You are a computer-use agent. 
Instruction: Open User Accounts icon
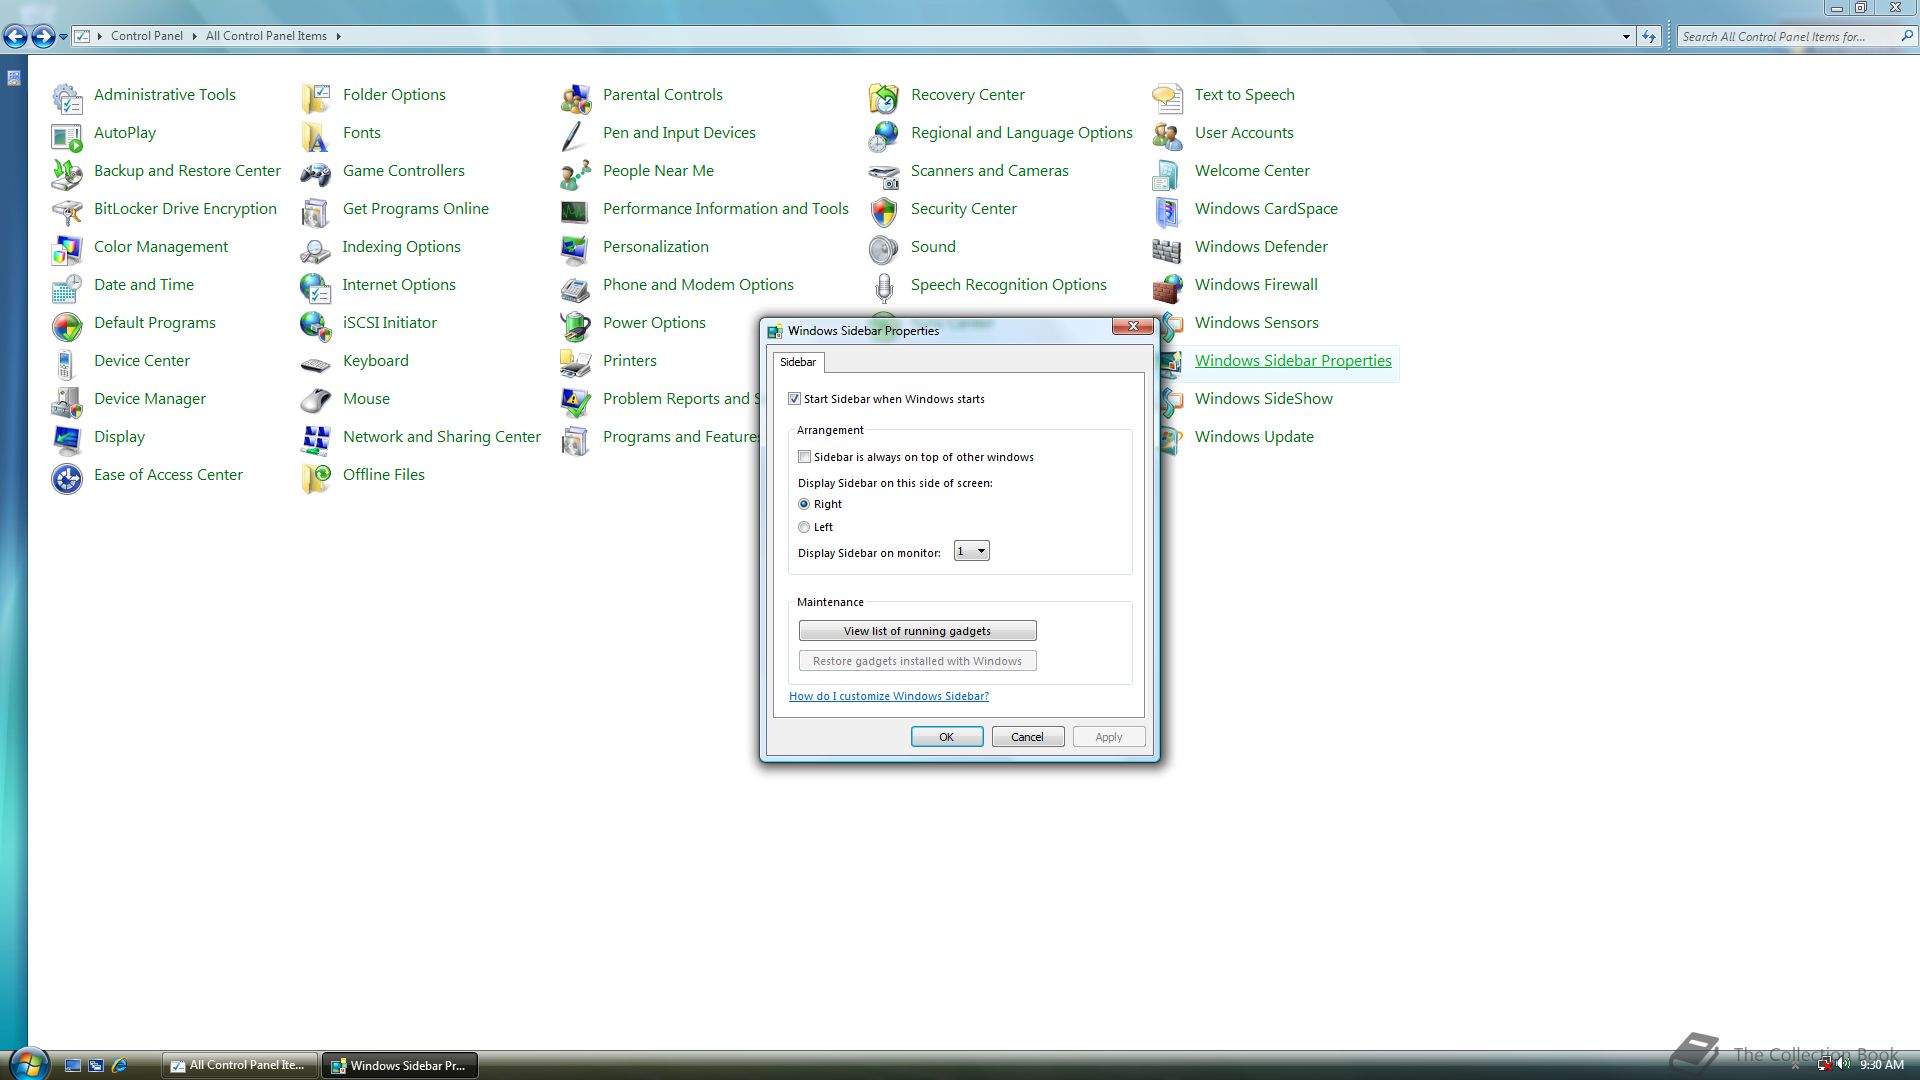coord(1168,136)
